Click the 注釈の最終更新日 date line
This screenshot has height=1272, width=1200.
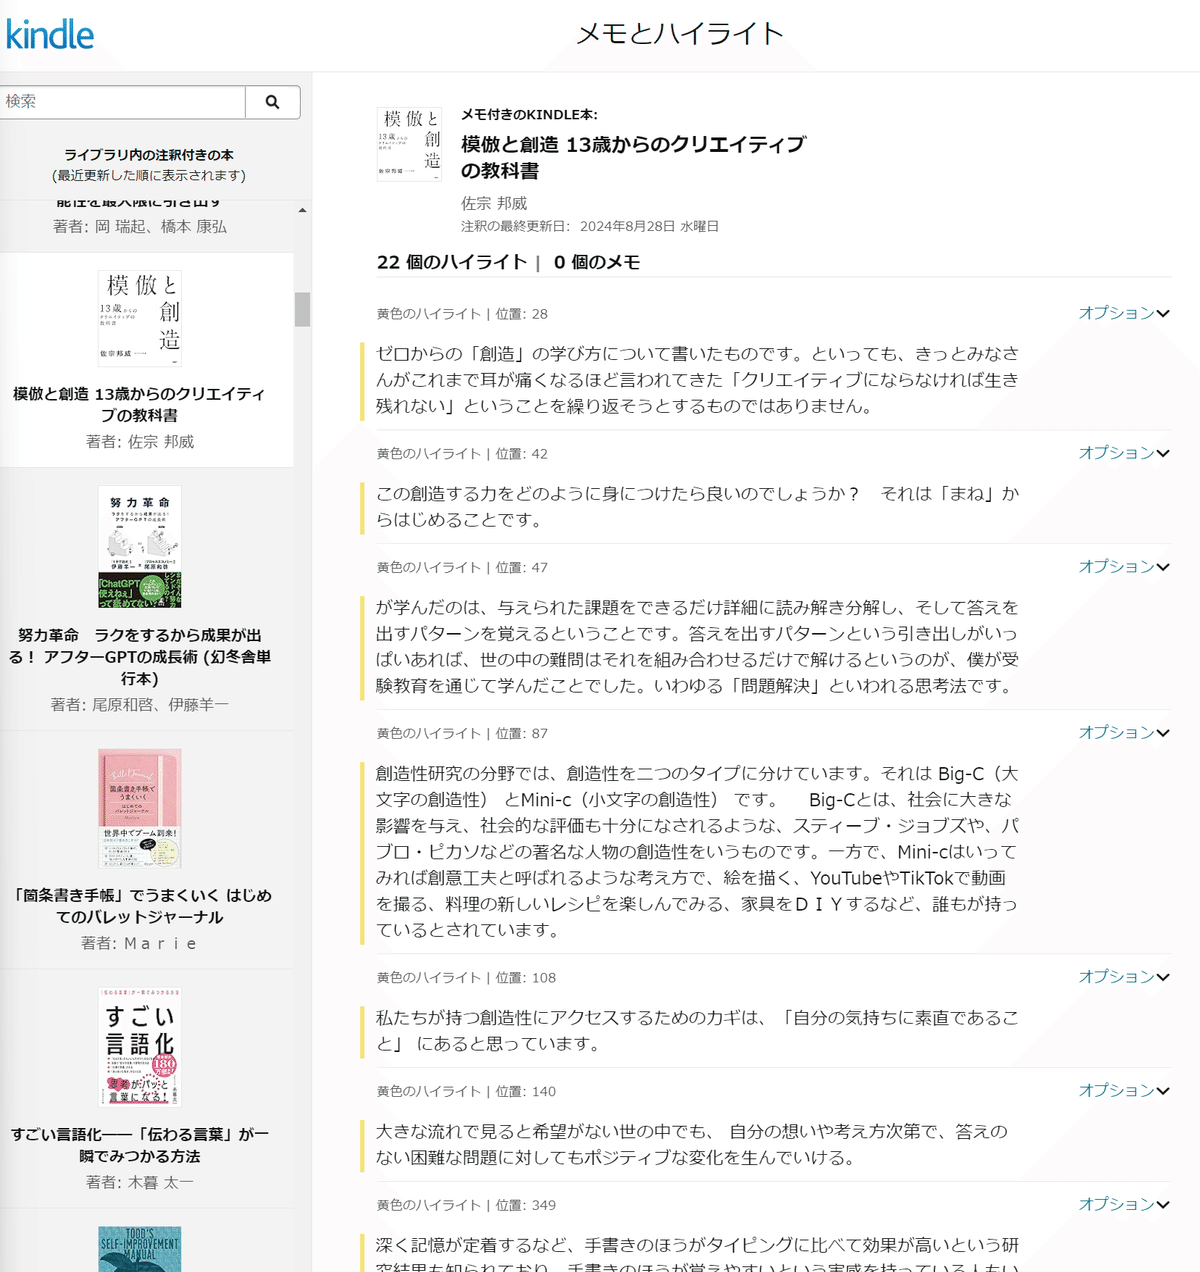coord(590,227)
